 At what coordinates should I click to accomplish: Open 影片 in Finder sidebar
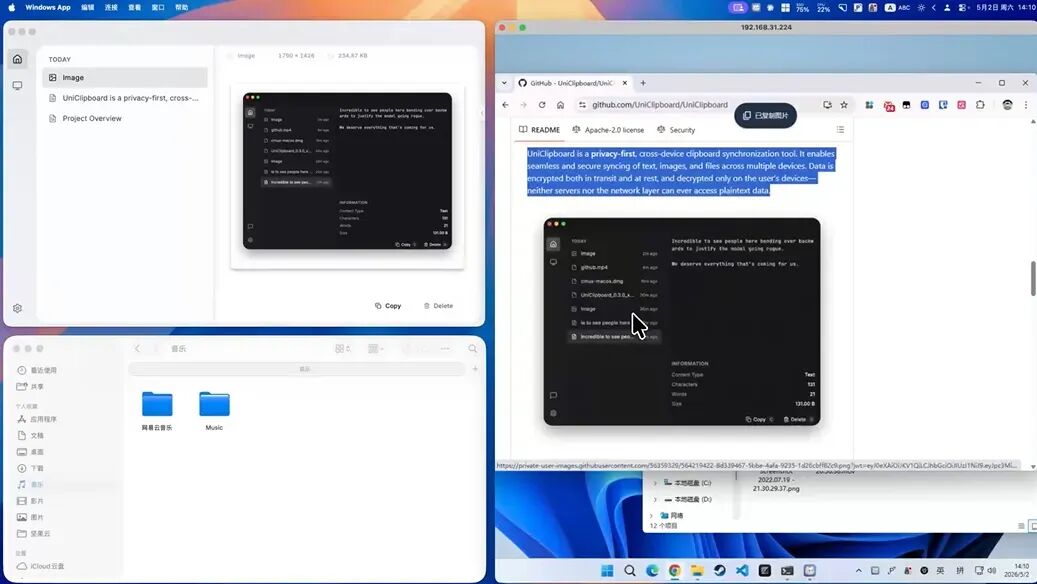click(31, 501)
